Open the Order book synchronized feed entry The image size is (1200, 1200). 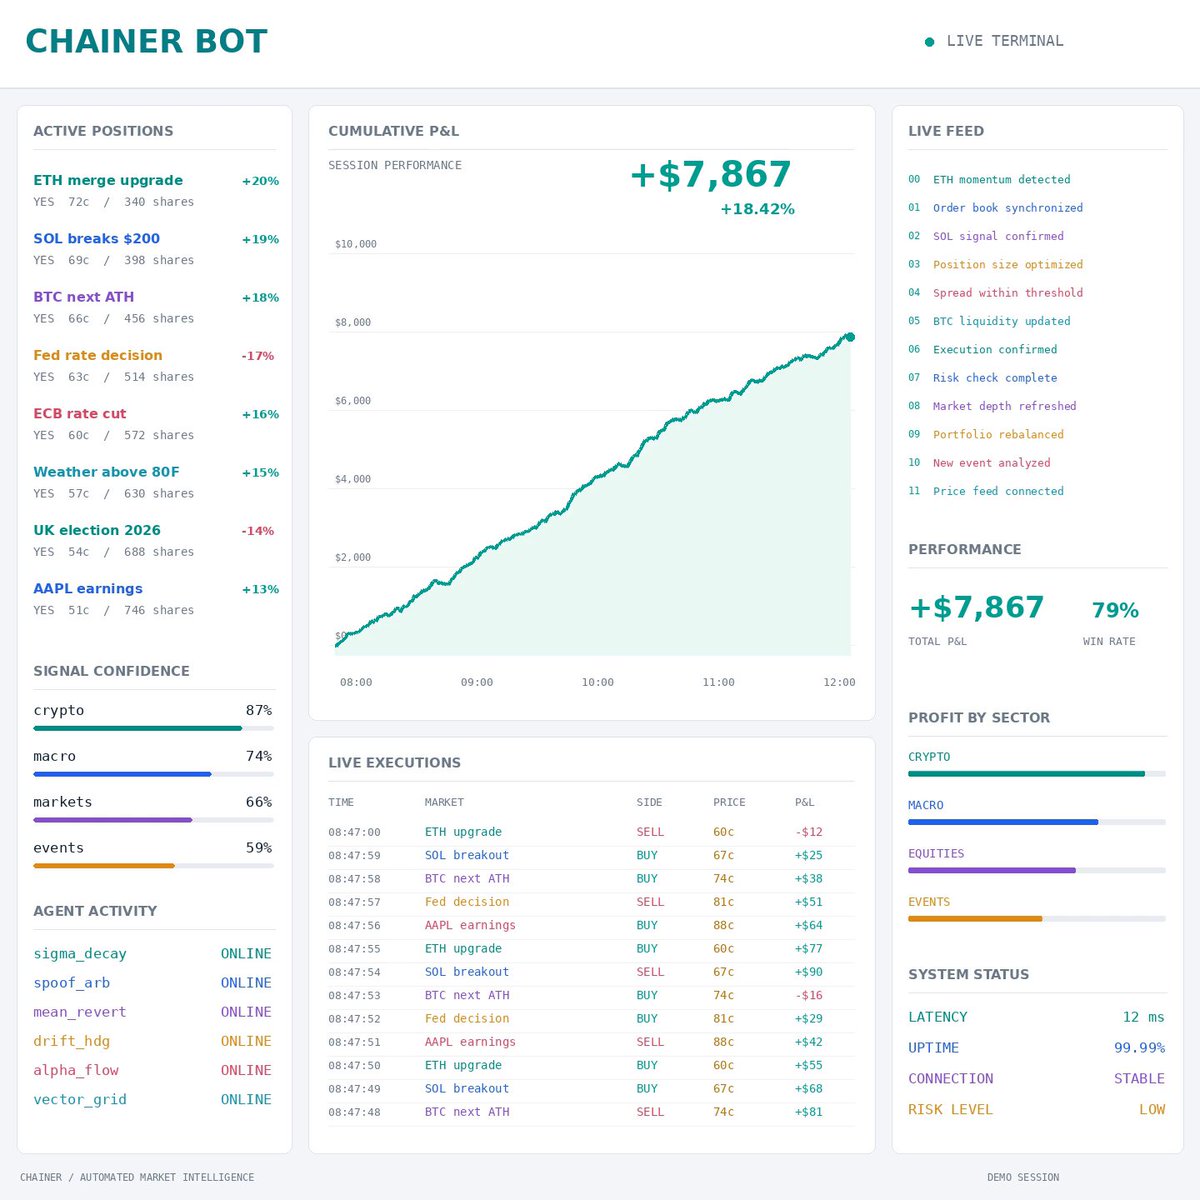[x=996, y=208]
